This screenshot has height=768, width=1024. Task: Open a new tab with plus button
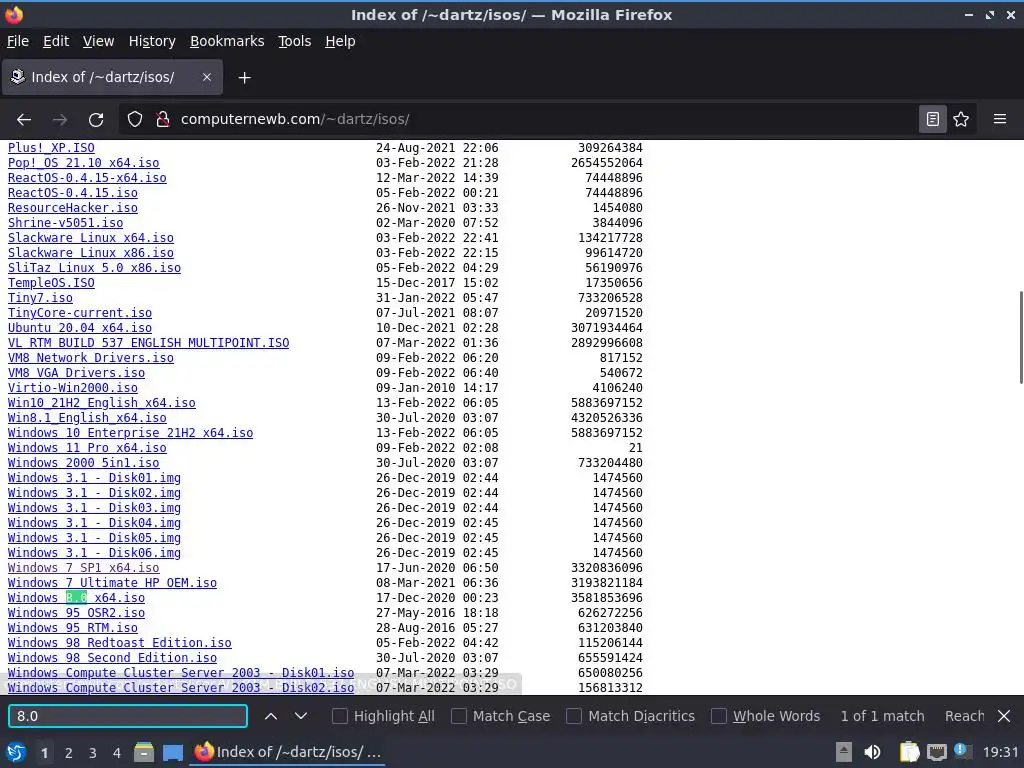244,78
